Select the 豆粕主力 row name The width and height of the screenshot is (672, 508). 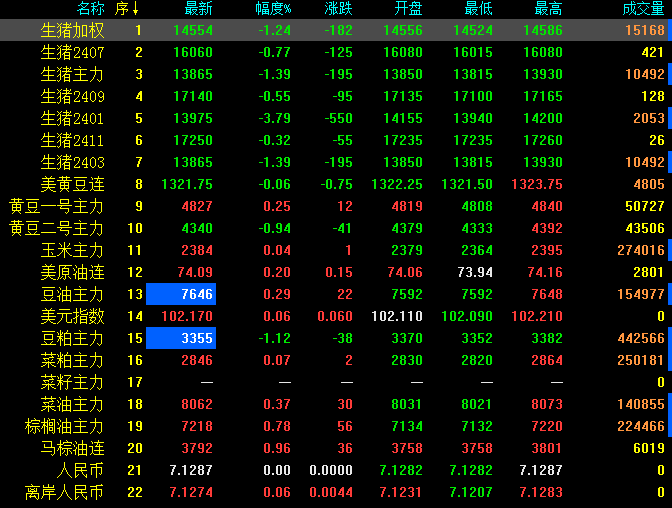click(x=72, y=338)
